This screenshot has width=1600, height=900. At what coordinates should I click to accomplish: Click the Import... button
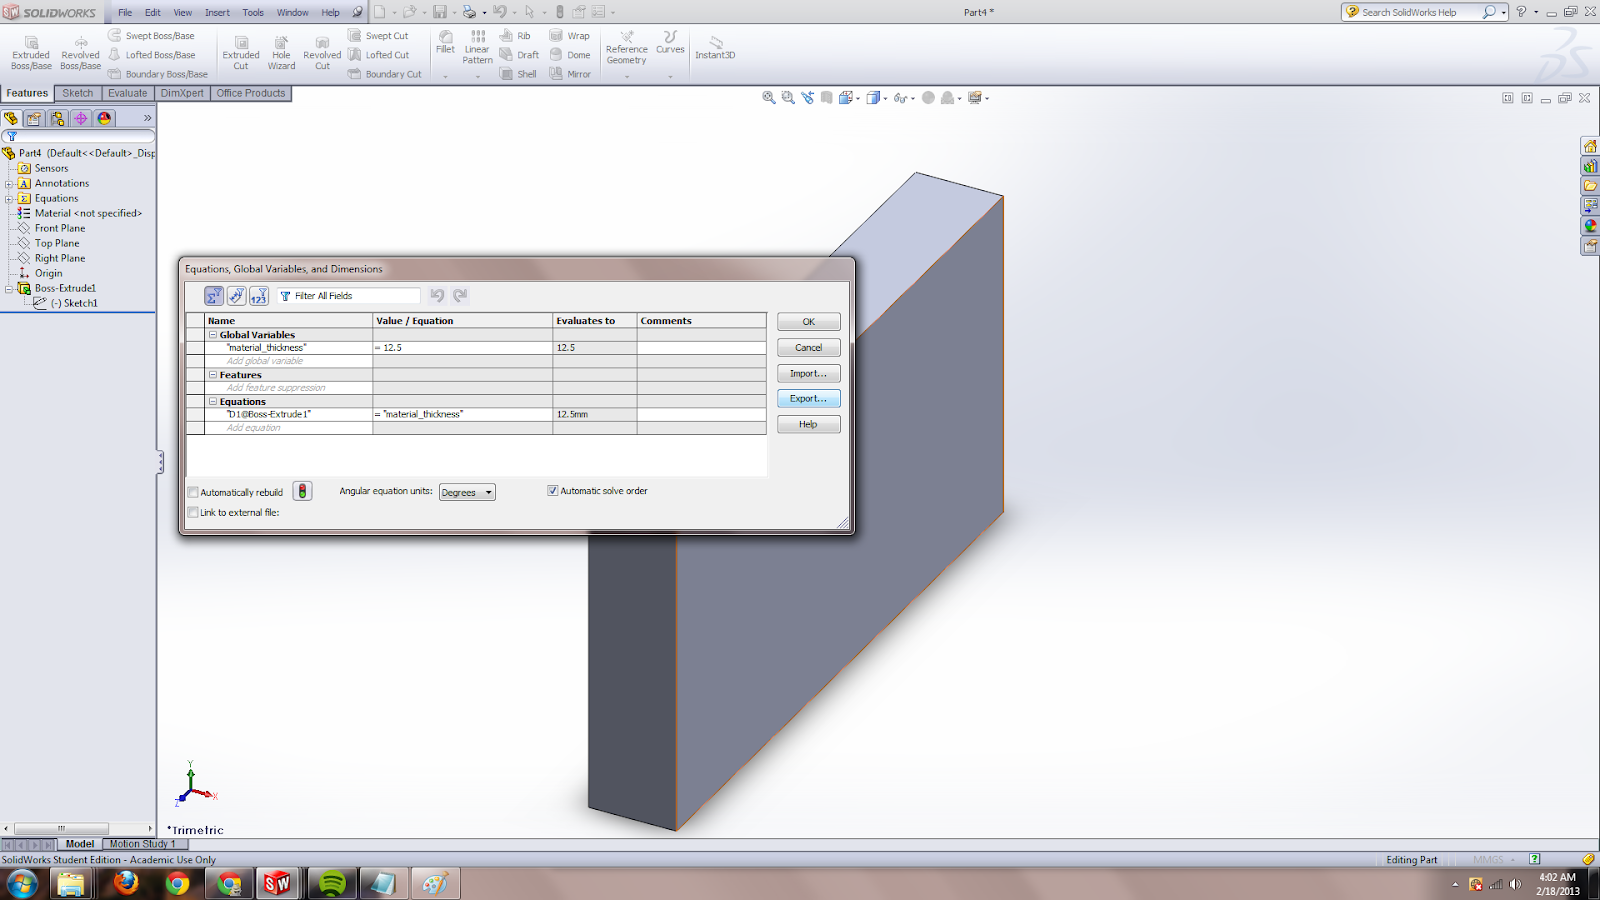(809, 373)
